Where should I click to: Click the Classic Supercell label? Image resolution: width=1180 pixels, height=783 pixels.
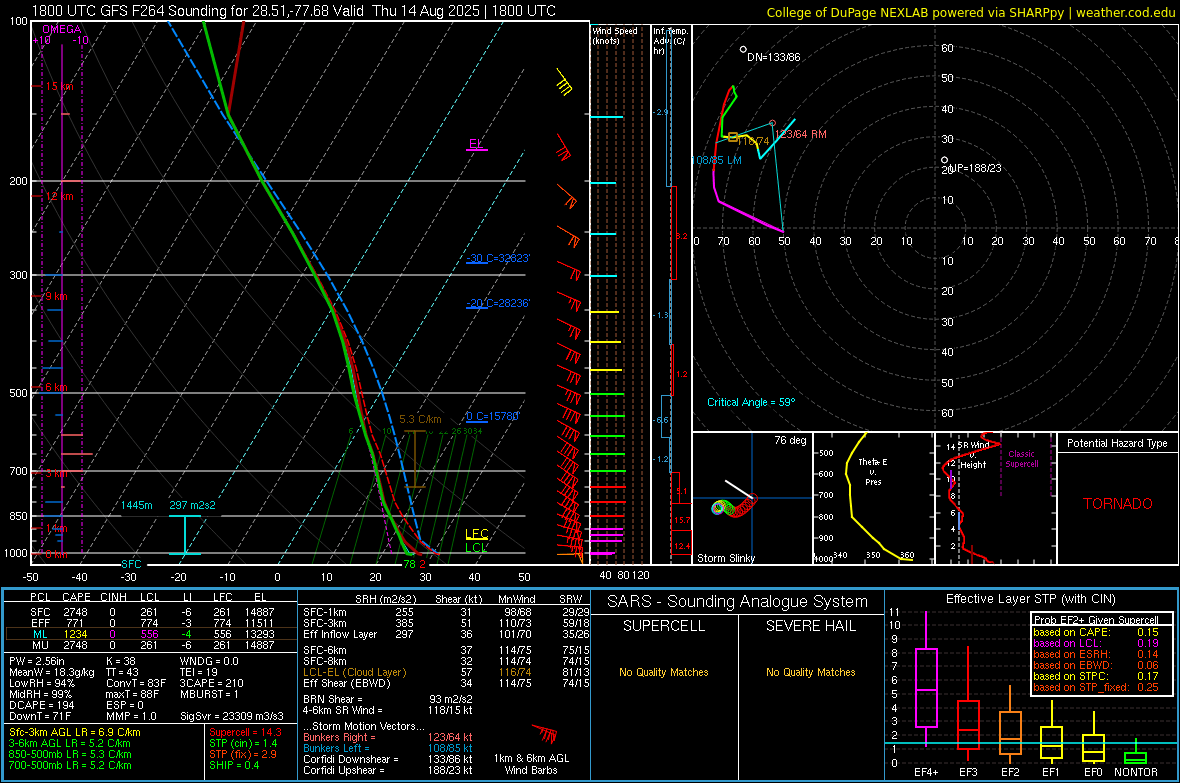point(1021,459)
